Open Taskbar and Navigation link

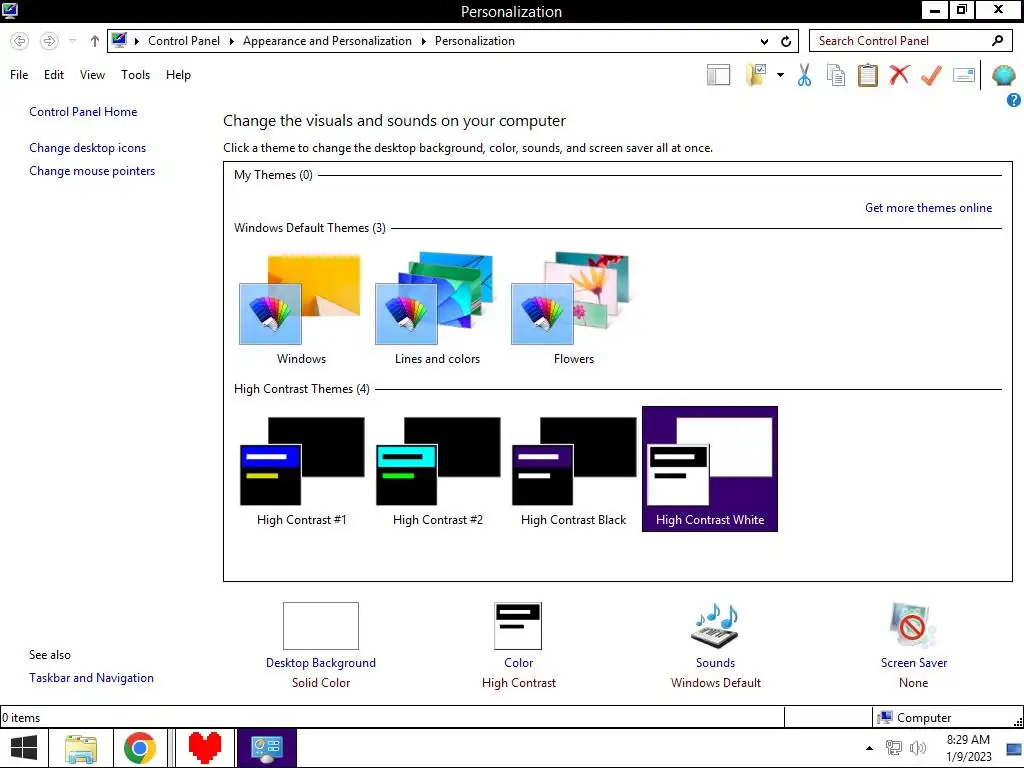[x=91, y=678]
